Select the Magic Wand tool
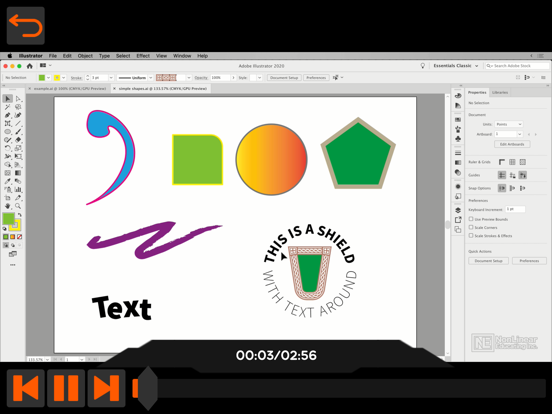The width and height of the screenshot is (552, 414). (7, 107)
